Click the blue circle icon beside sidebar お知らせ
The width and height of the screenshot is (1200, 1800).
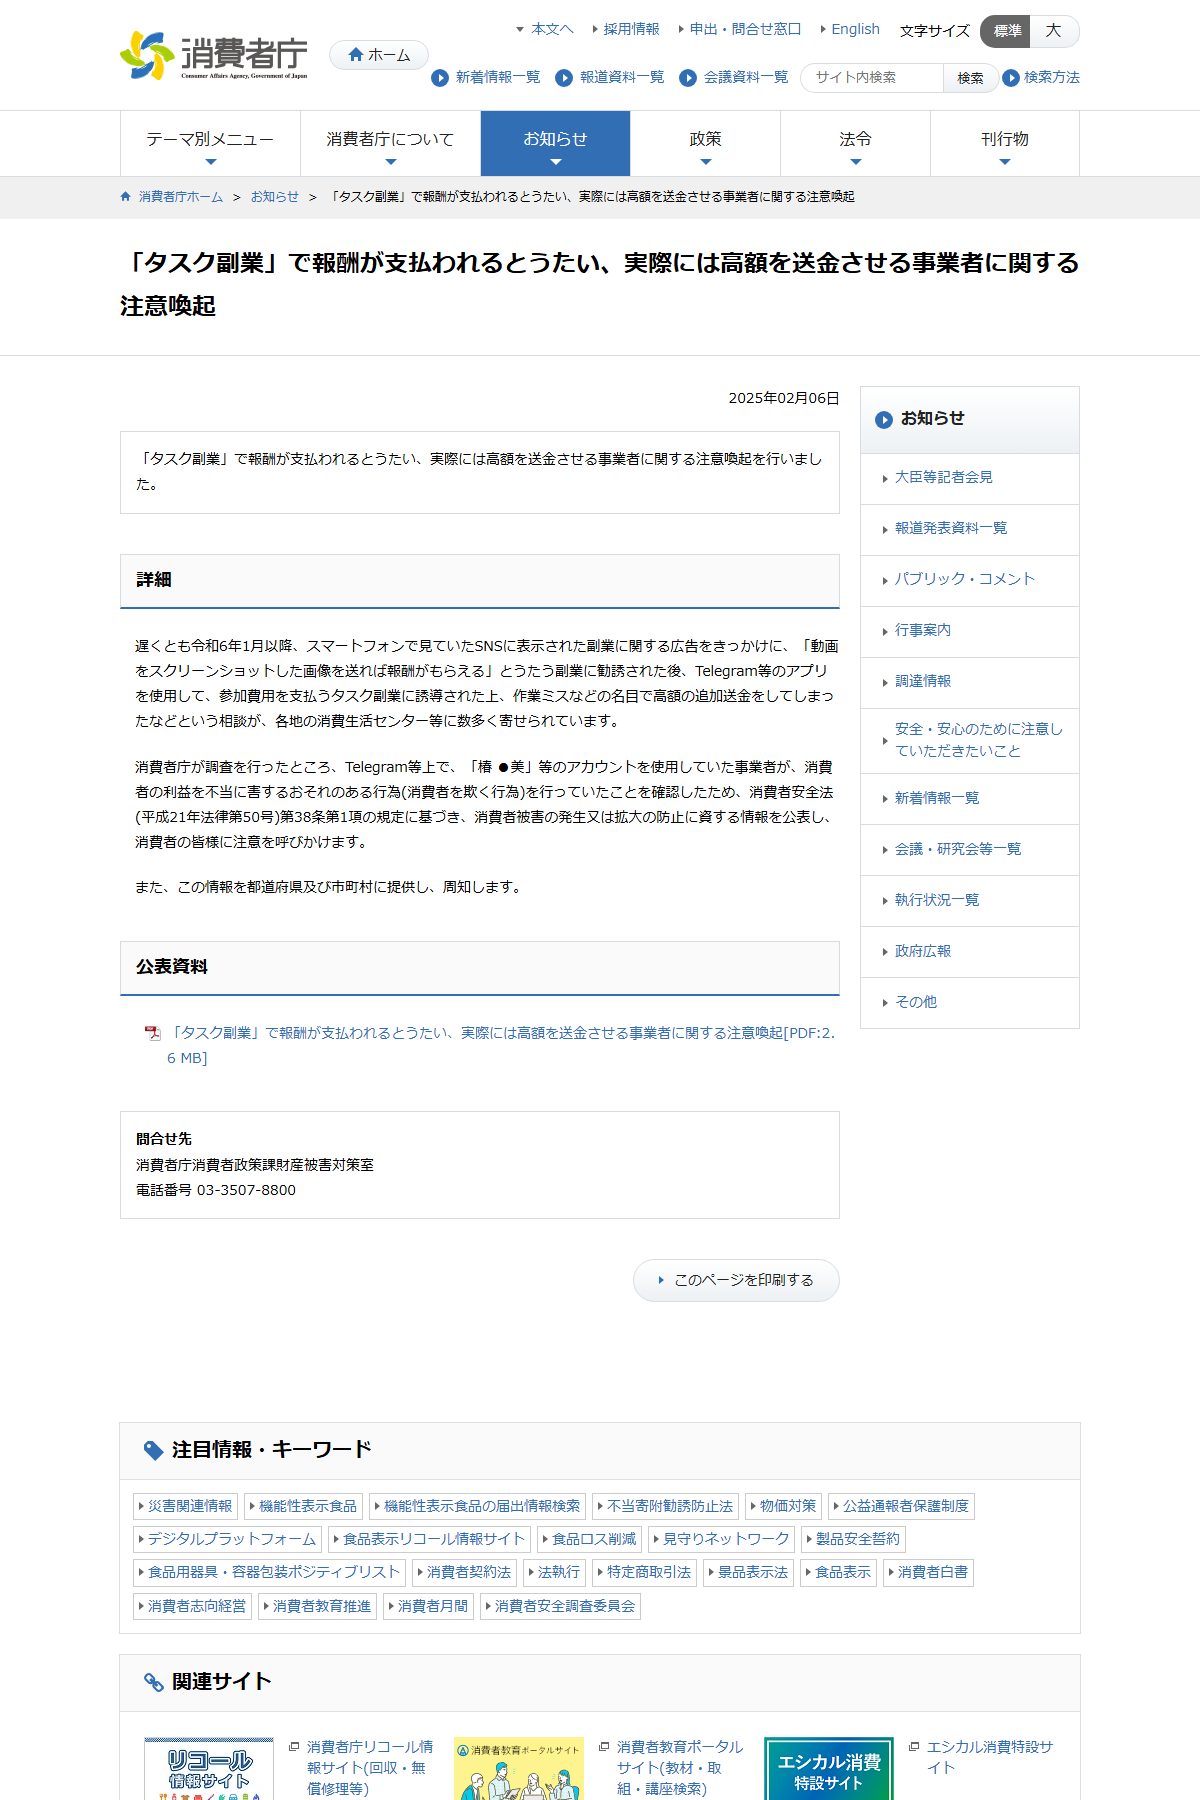pos(884,420)
